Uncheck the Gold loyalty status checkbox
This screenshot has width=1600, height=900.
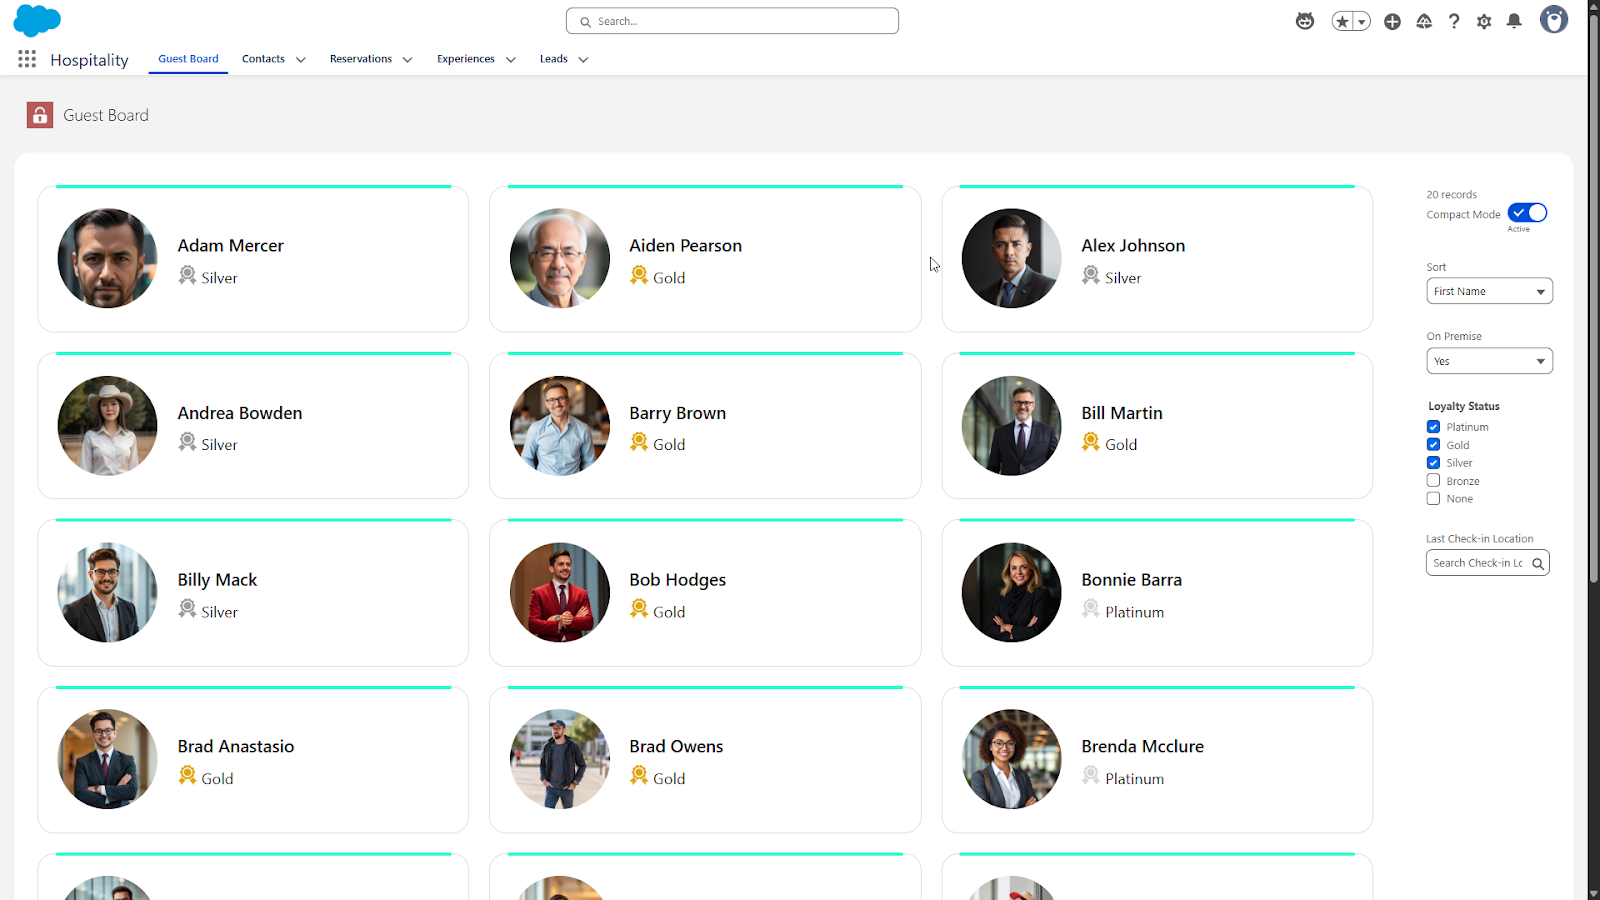tap(1433, 445)
